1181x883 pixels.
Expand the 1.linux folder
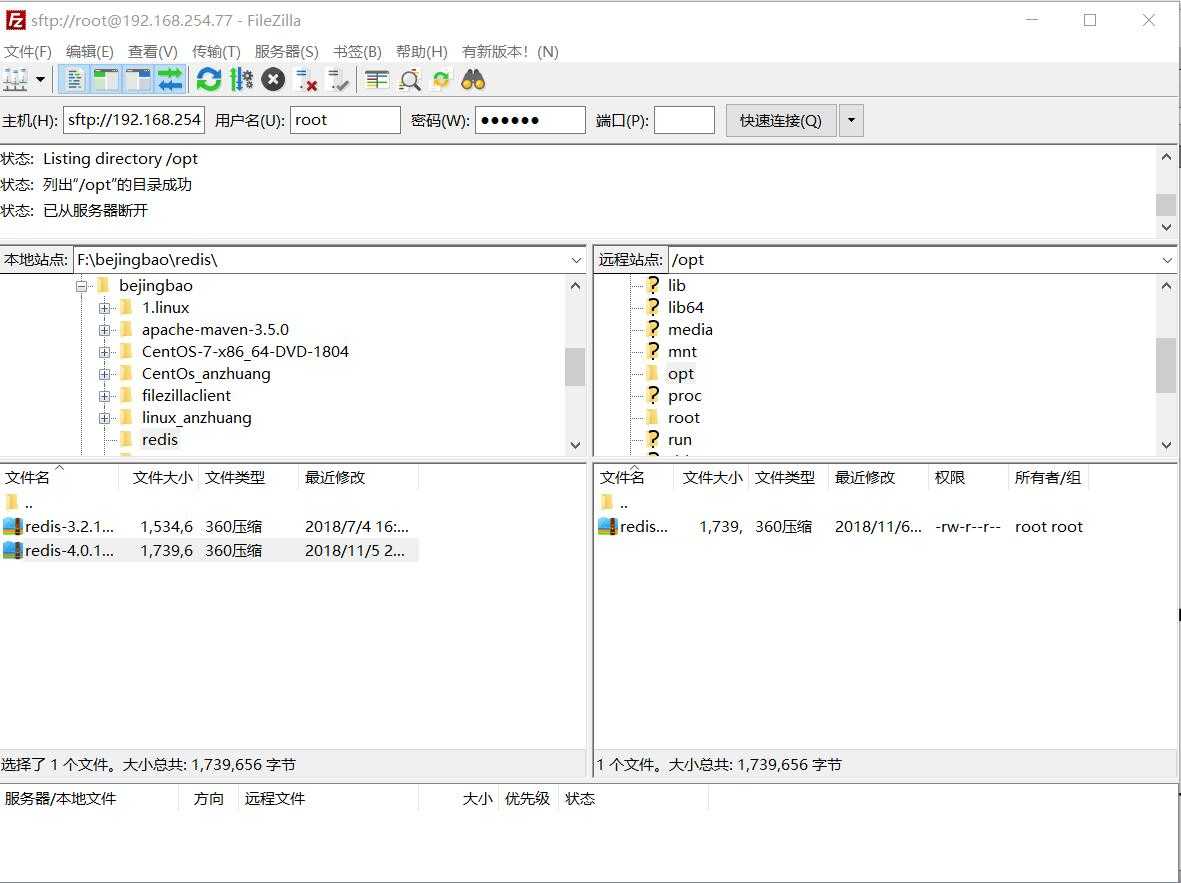104,307
